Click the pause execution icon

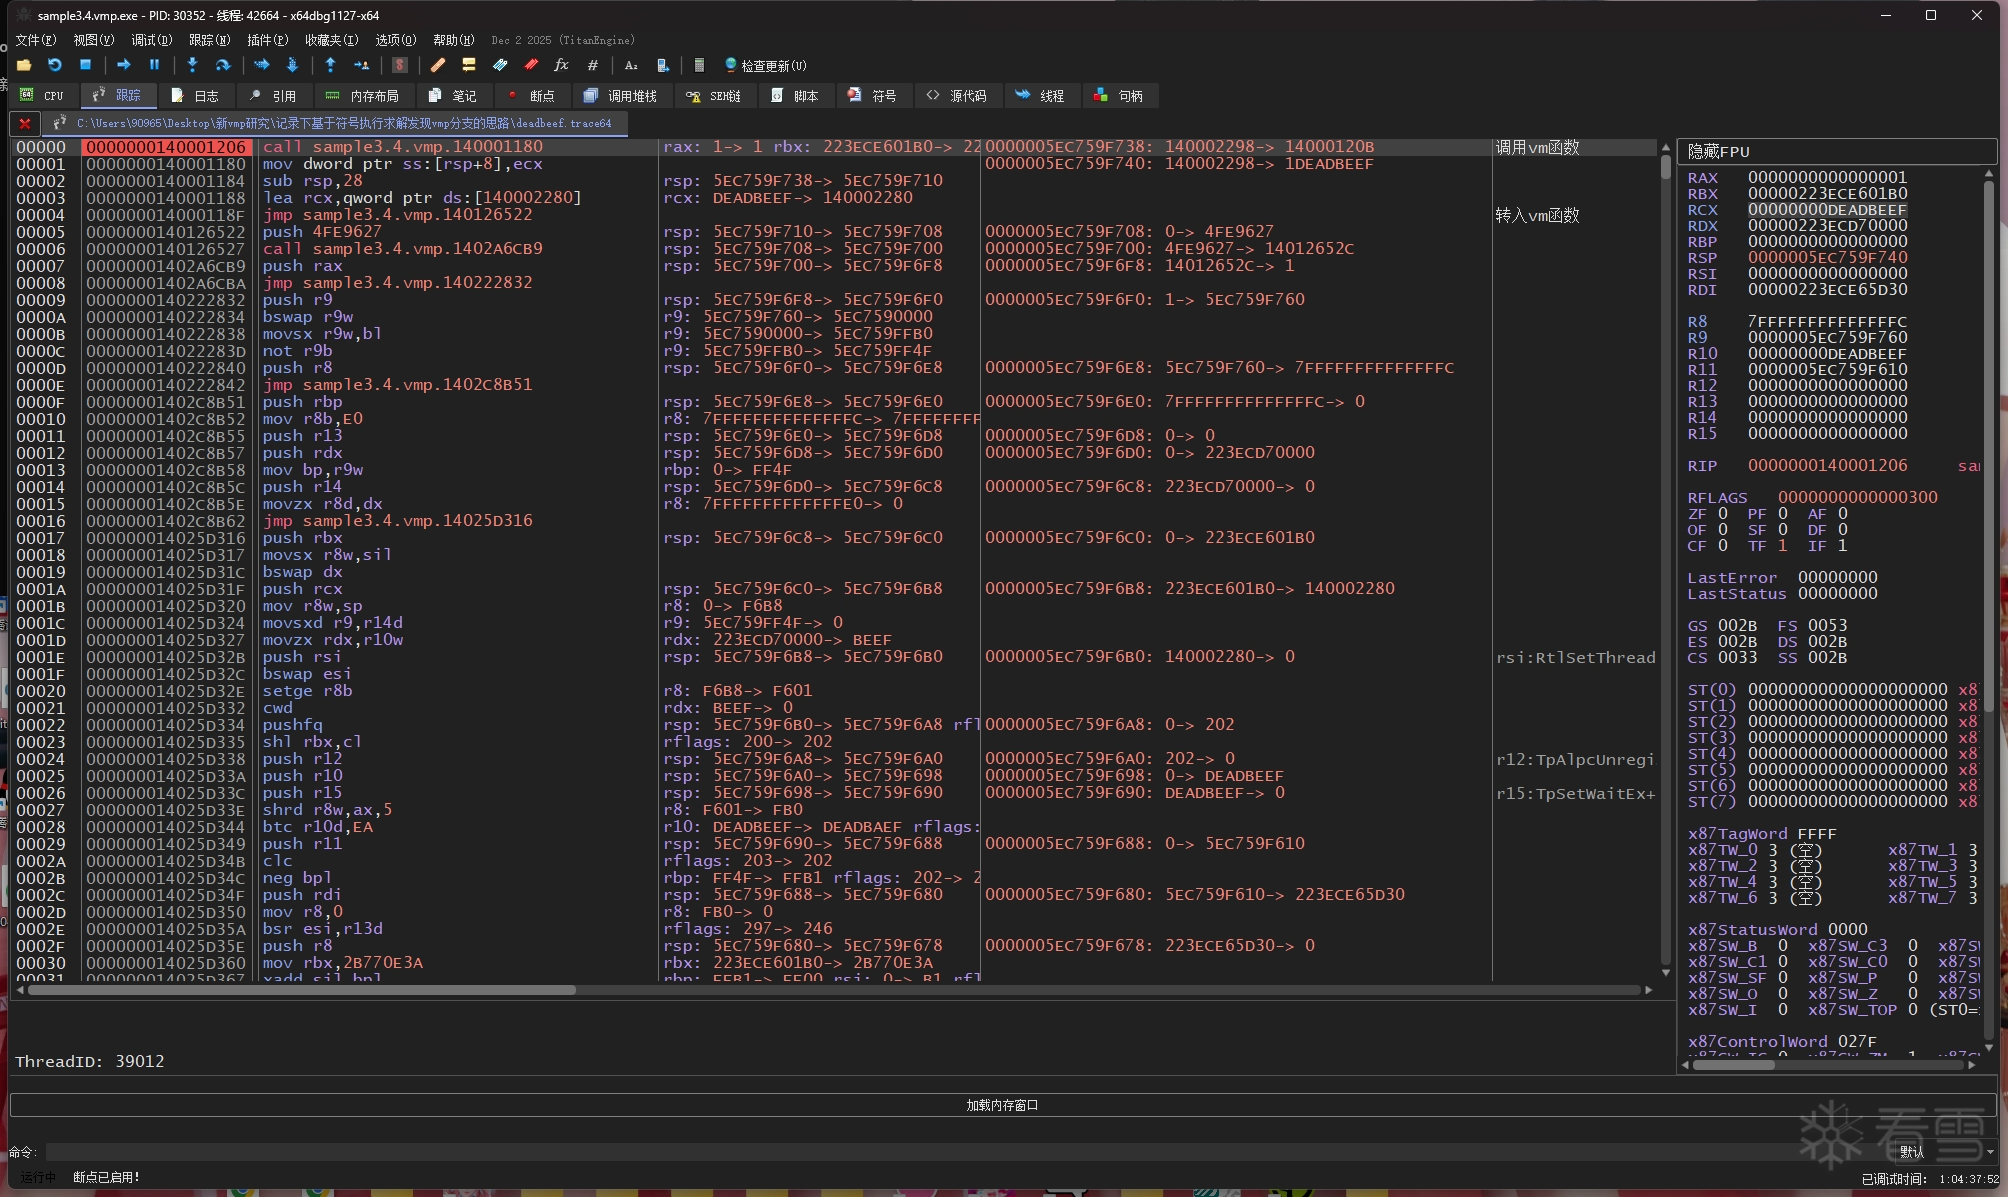(154, 65)
